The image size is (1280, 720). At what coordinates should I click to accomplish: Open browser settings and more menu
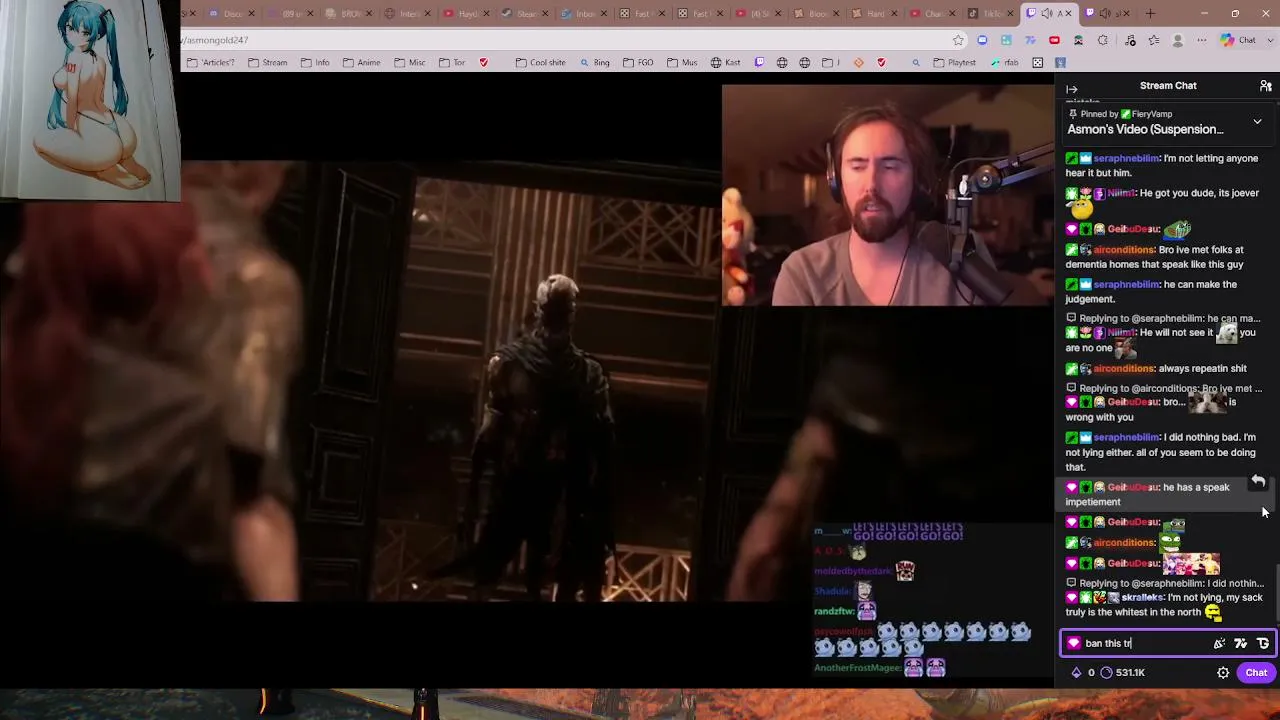[1202, 40]
